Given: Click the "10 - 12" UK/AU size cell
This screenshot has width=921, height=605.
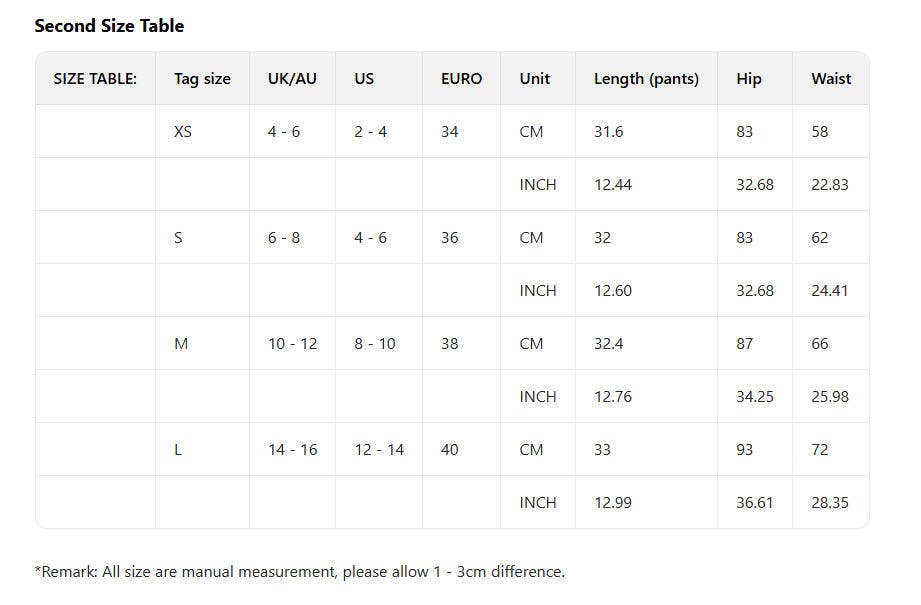Looking at the screenshot, I should [293, 344].
